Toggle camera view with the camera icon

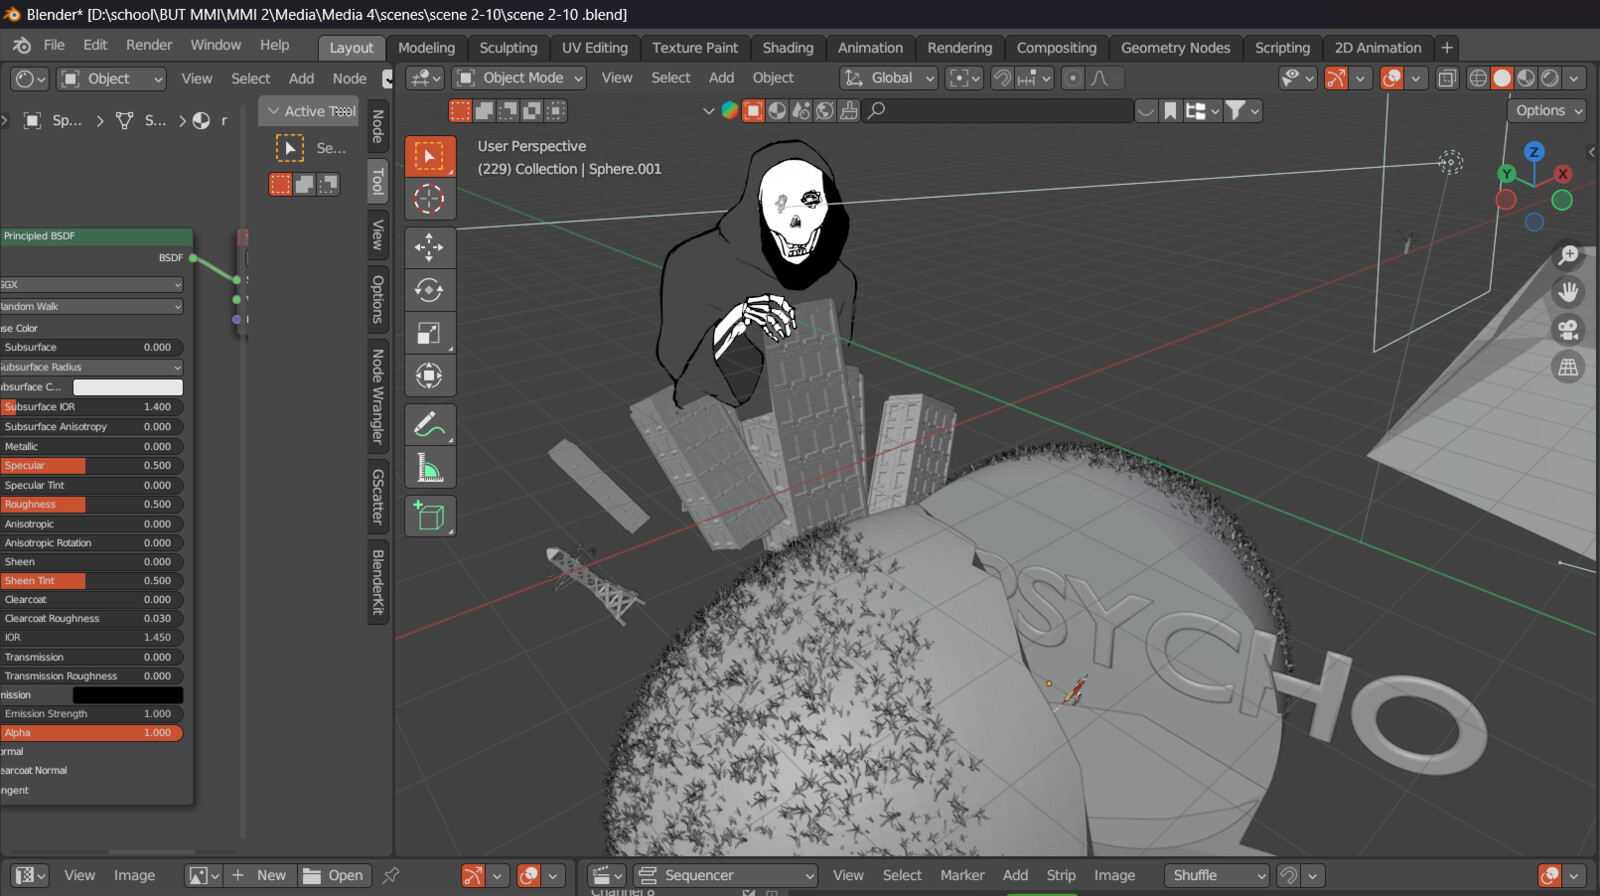pyautogui.click(x=1568, y=330)
